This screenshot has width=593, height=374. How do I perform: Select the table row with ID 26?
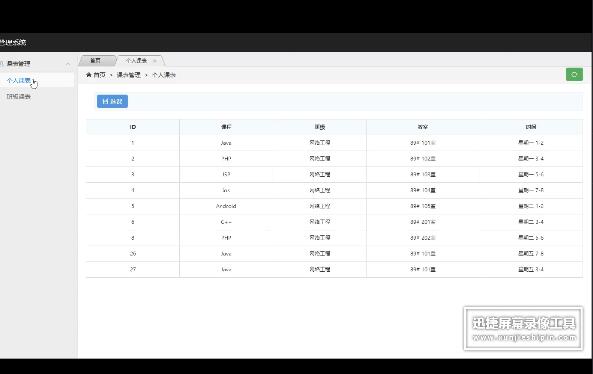point(334,253)
